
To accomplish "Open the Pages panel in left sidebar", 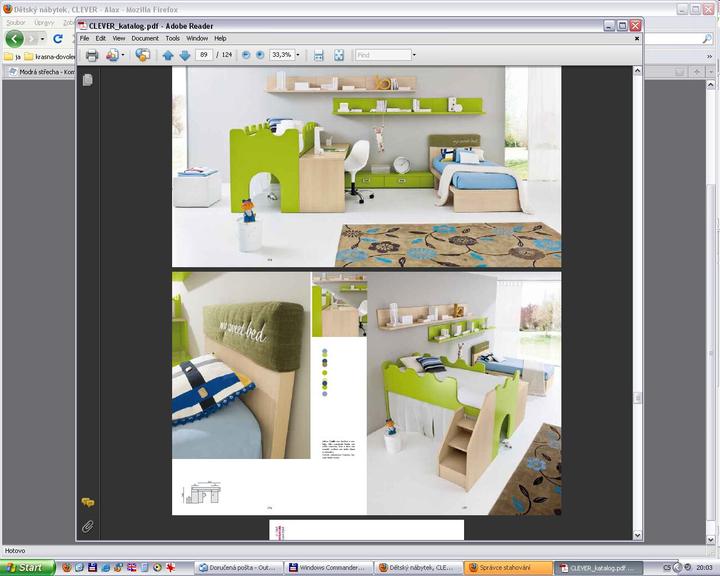I will pos(88,79).
